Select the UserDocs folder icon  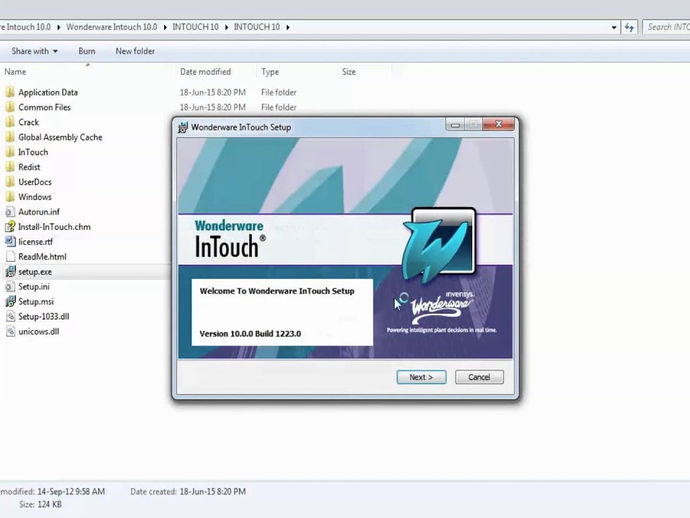(10, 182)
